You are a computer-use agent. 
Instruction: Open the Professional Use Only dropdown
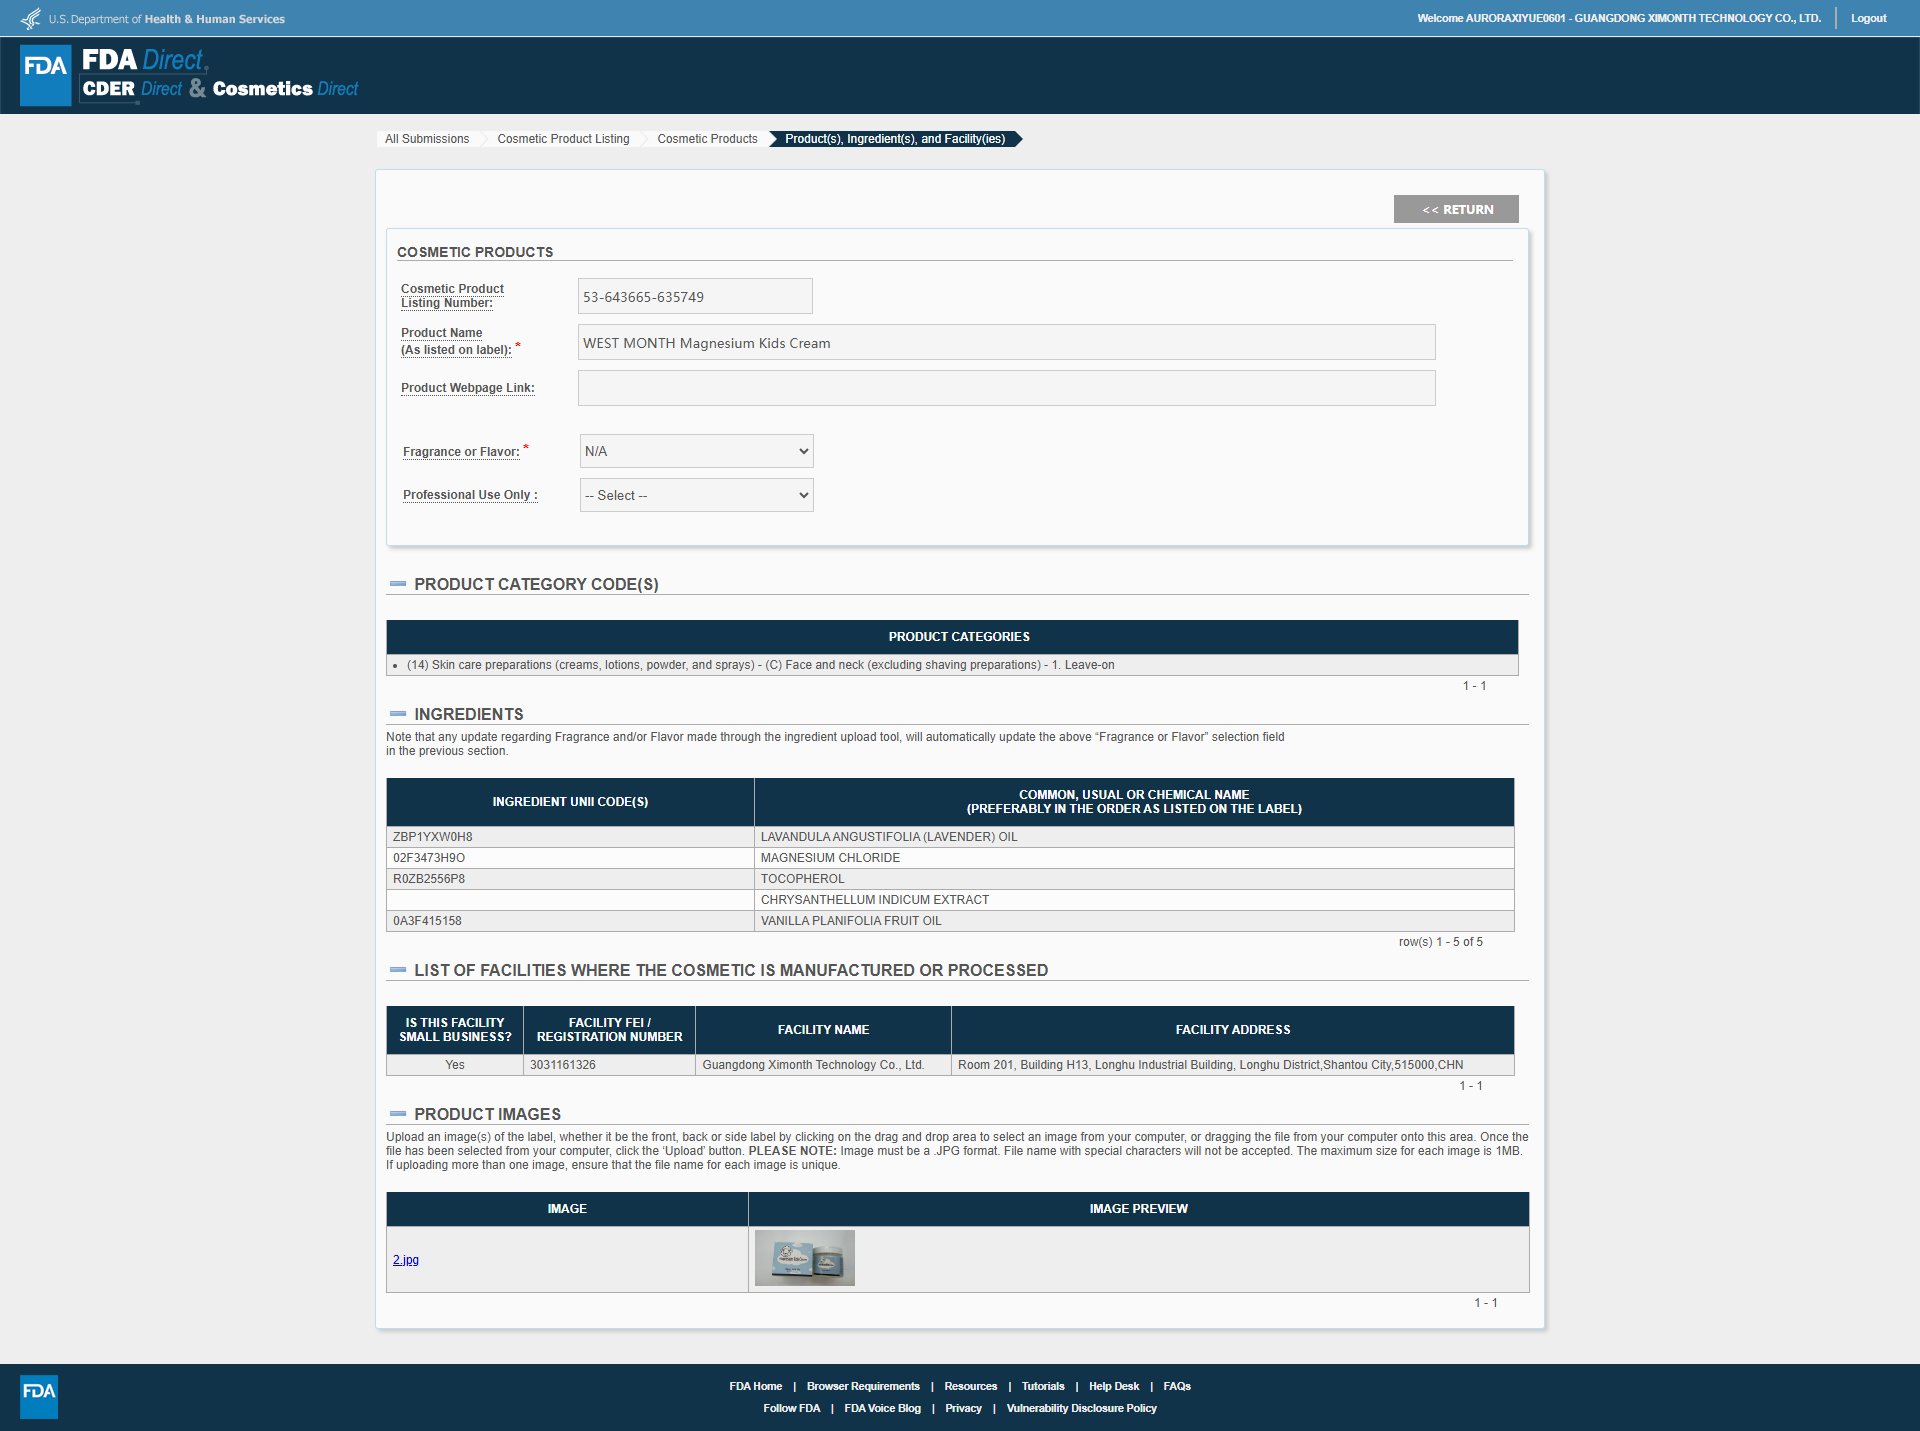pos(696,495)
